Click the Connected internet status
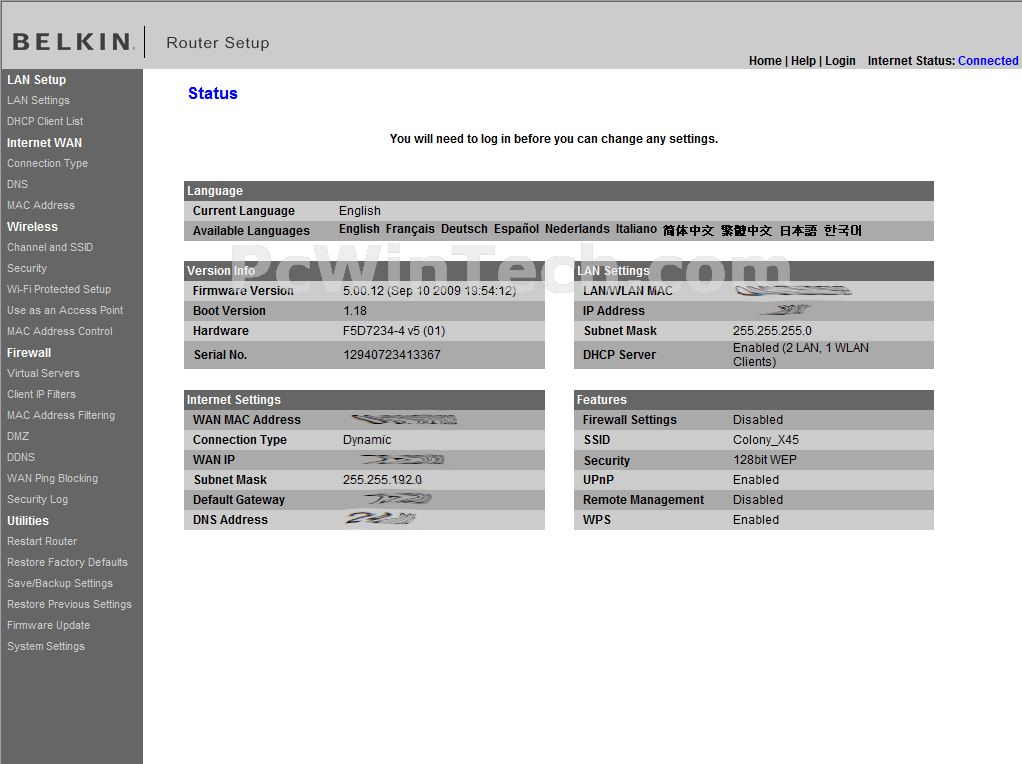The height and width of the screenshot is (764, 1022). coord(988,61)
